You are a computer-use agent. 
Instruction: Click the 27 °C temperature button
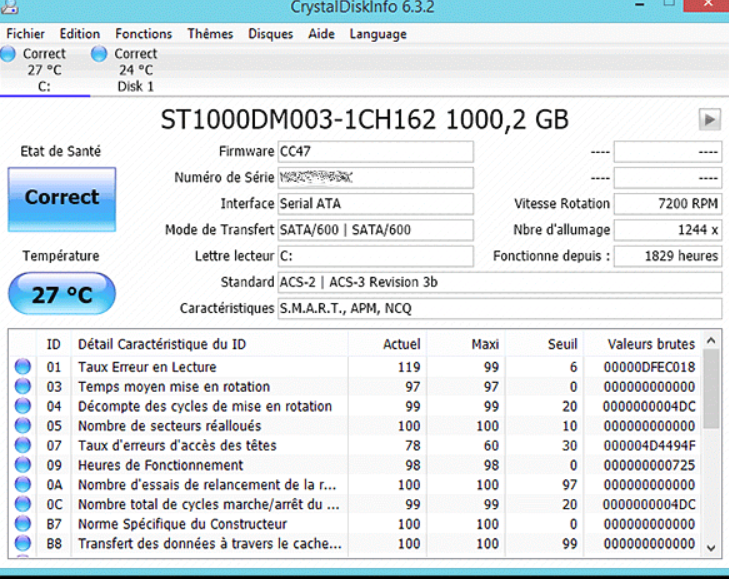(x=62, y=294)
